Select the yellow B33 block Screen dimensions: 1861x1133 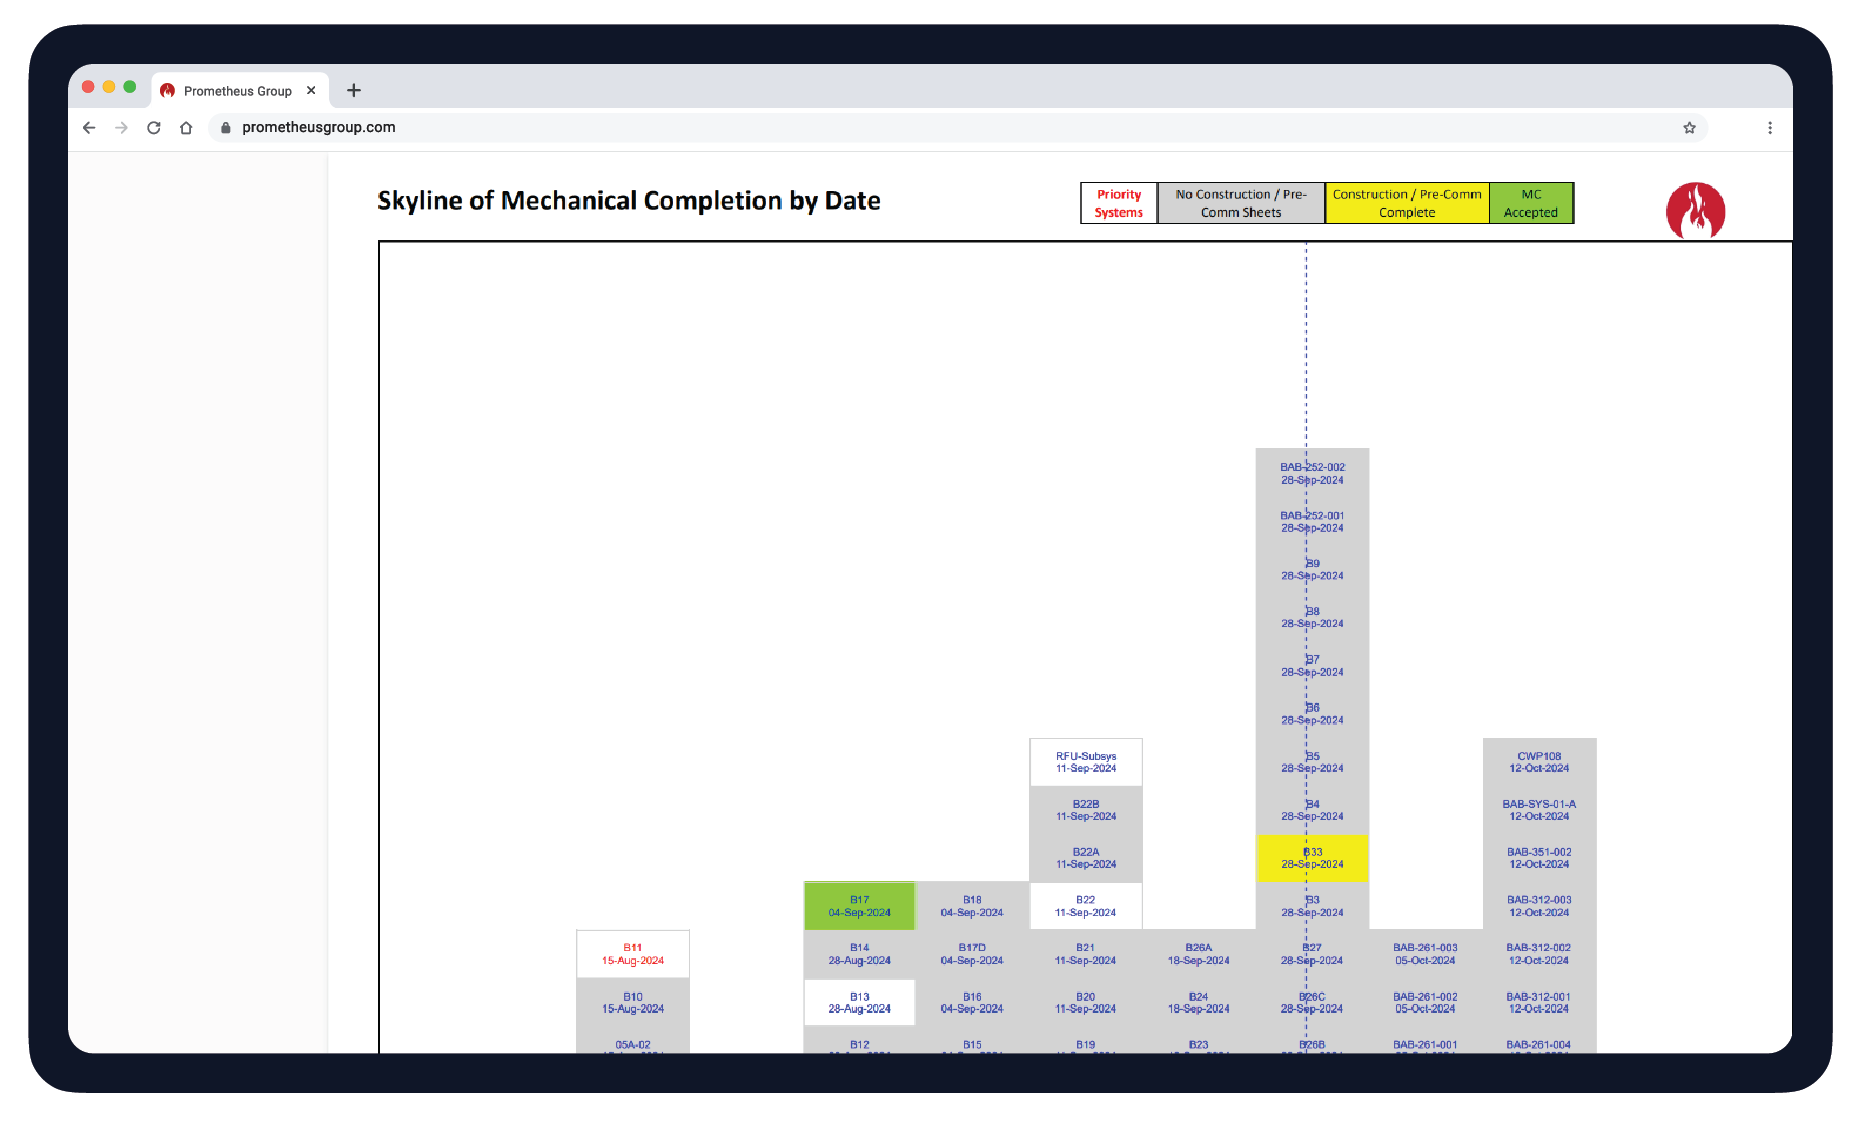click(x=1312, y=858)
